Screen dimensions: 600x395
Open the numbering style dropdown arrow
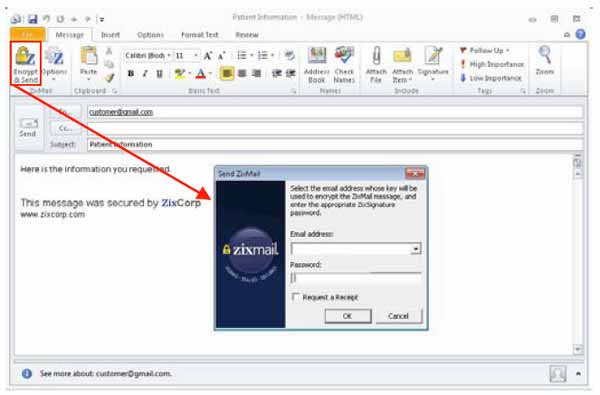[273, 55]
